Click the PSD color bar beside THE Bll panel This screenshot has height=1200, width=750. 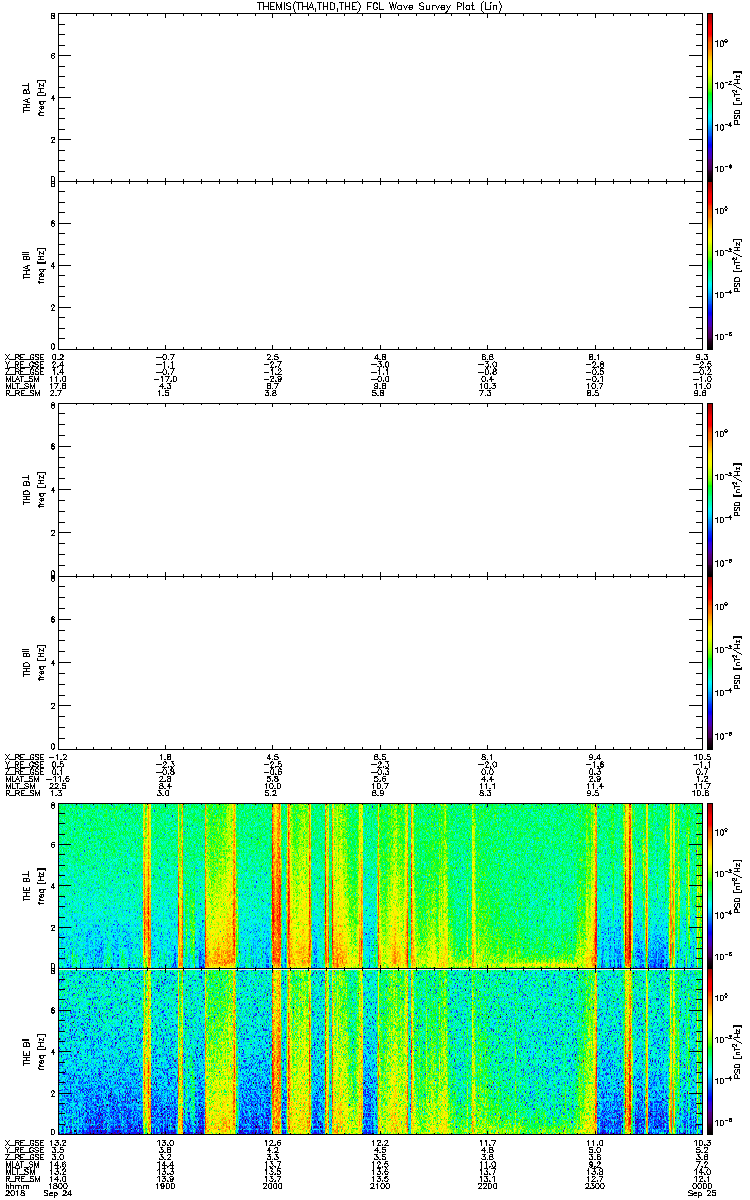(710, 1052)
